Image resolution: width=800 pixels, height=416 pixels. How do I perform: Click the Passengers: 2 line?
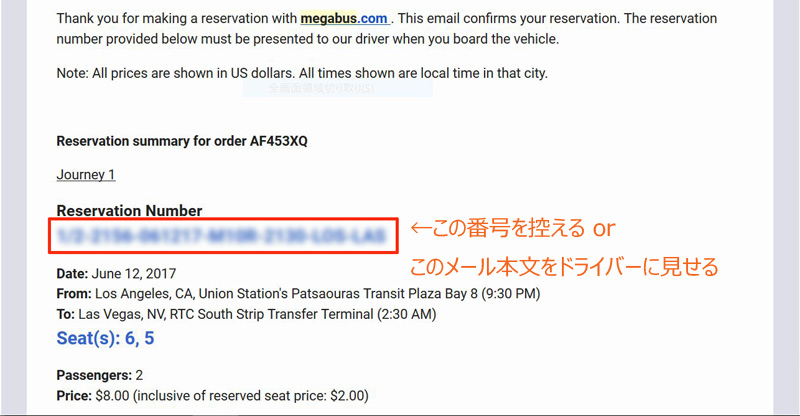[99, 375]
